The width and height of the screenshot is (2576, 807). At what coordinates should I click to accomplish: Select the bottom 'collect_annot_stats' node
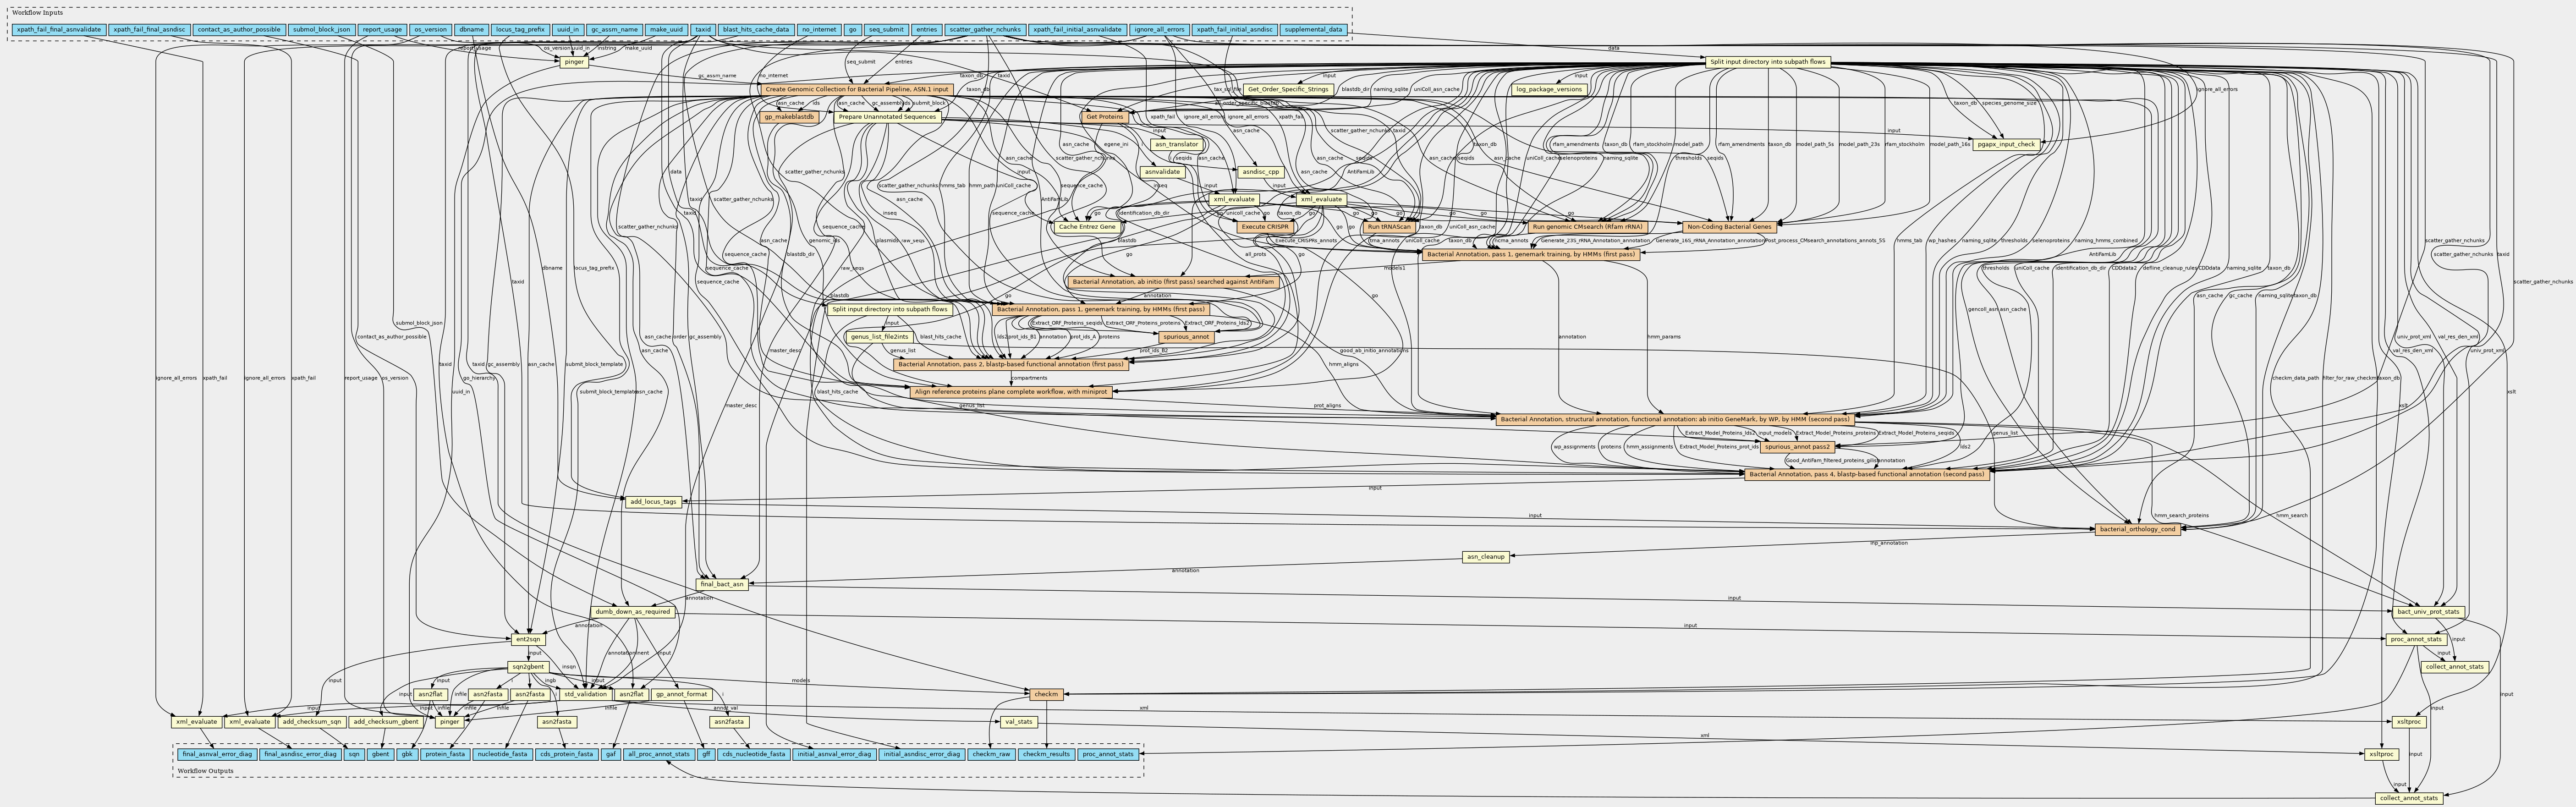2409,798
